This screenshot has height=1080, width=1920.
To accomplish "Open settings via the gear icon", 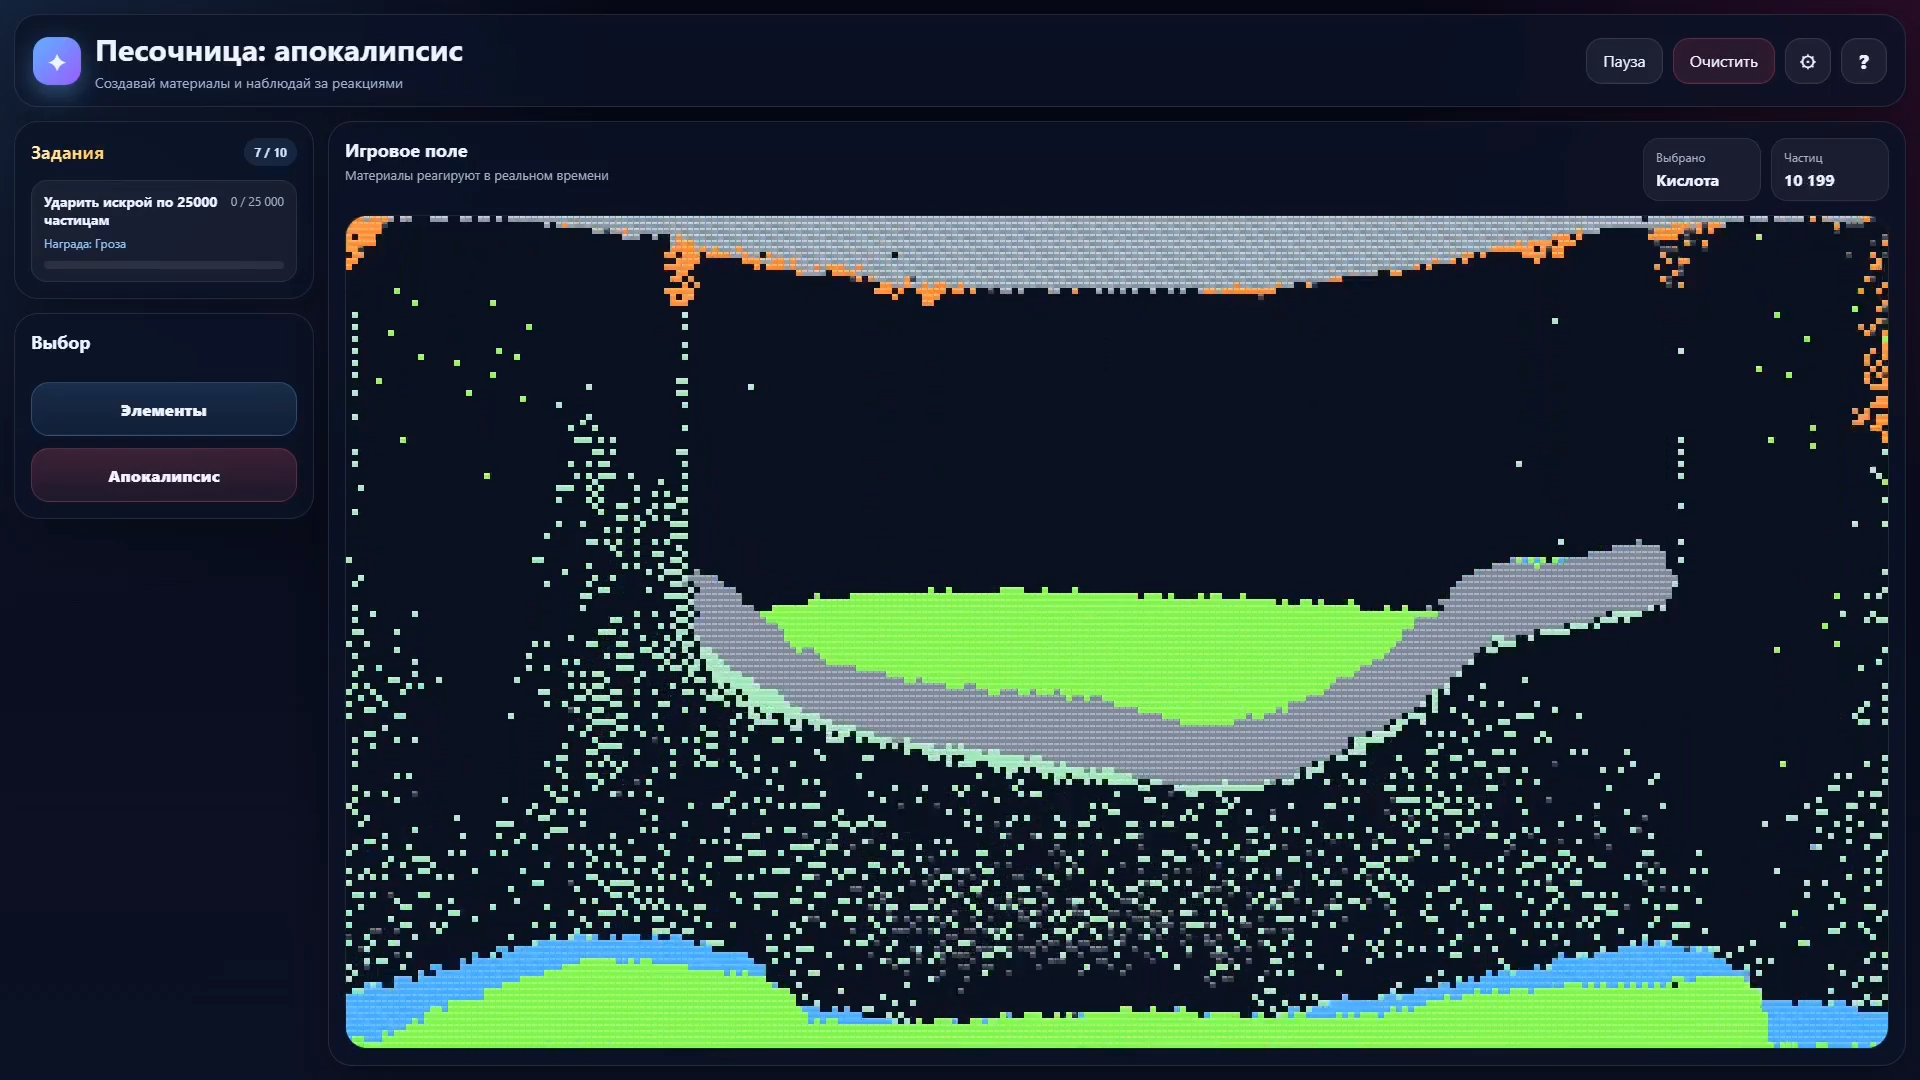I will pyautogui.click(x=1807, y=62).
